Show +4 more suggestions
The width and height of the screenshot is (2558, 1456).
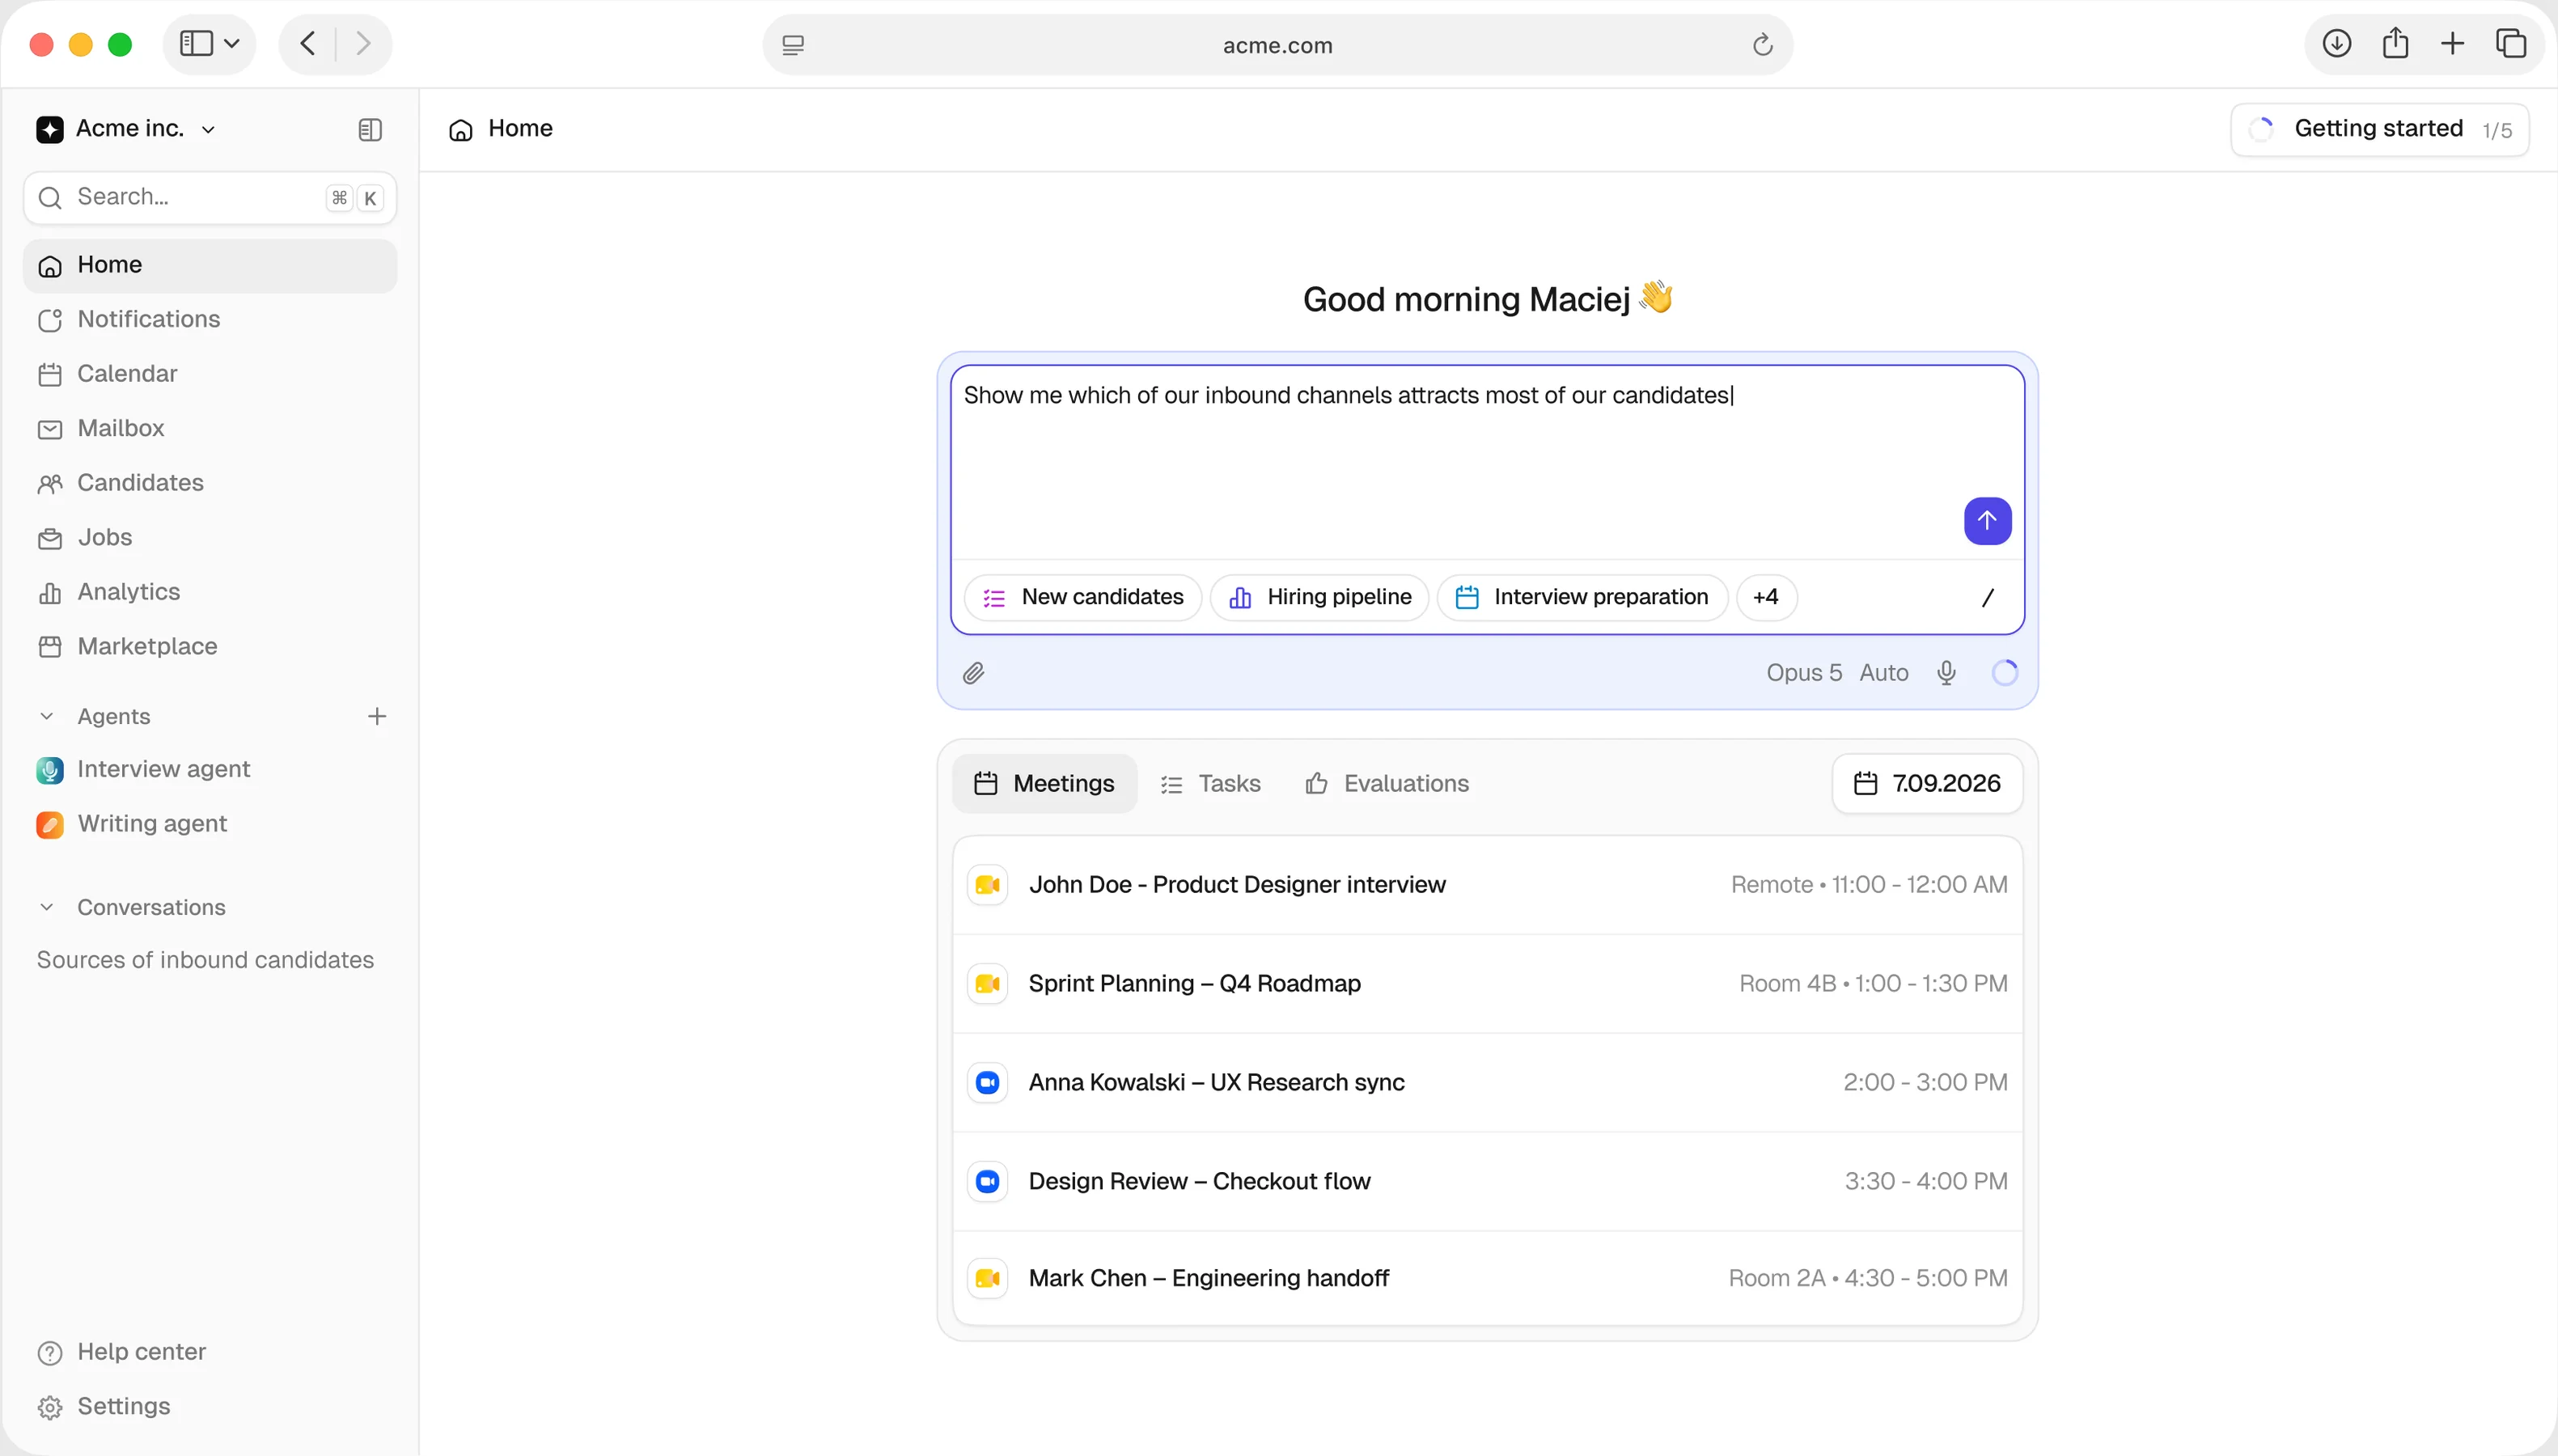click(x=1766, y=598)
